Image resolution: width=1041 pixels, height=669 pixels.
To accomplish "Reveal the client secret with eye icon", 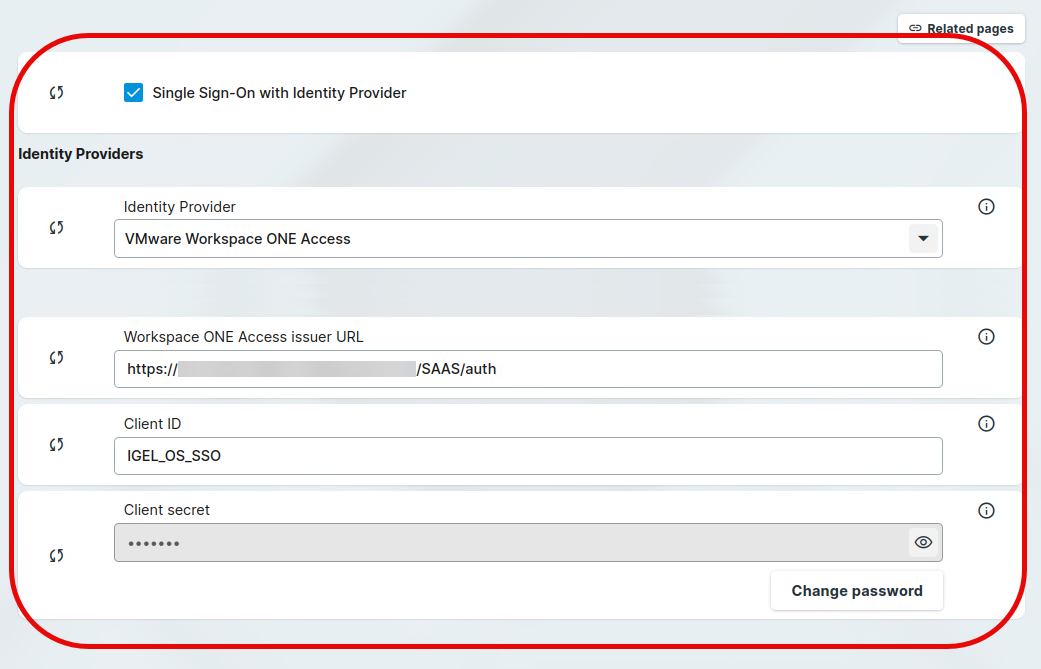I will (923, 542).
